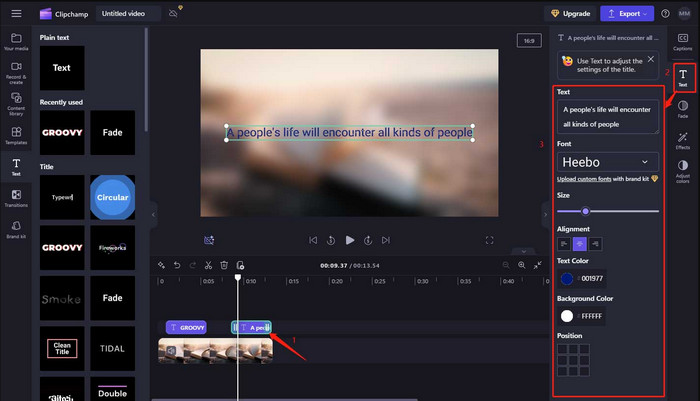
Task: Rewind five seconds
Action: pos(331,240)
